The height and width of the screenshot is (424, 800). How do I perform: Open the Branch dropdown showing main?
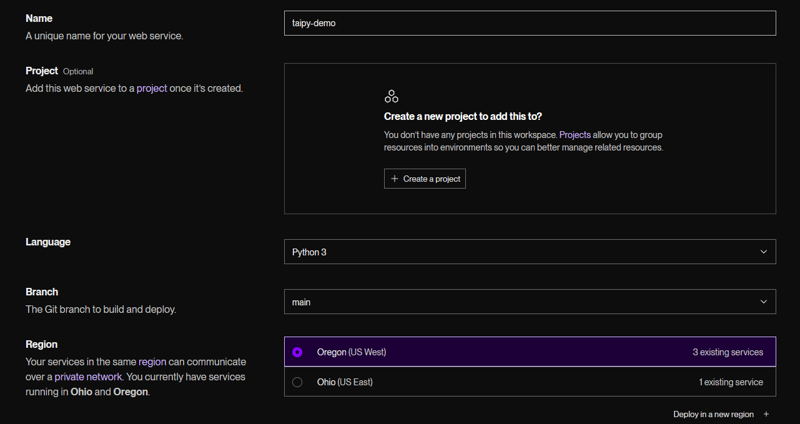(529, 302)
